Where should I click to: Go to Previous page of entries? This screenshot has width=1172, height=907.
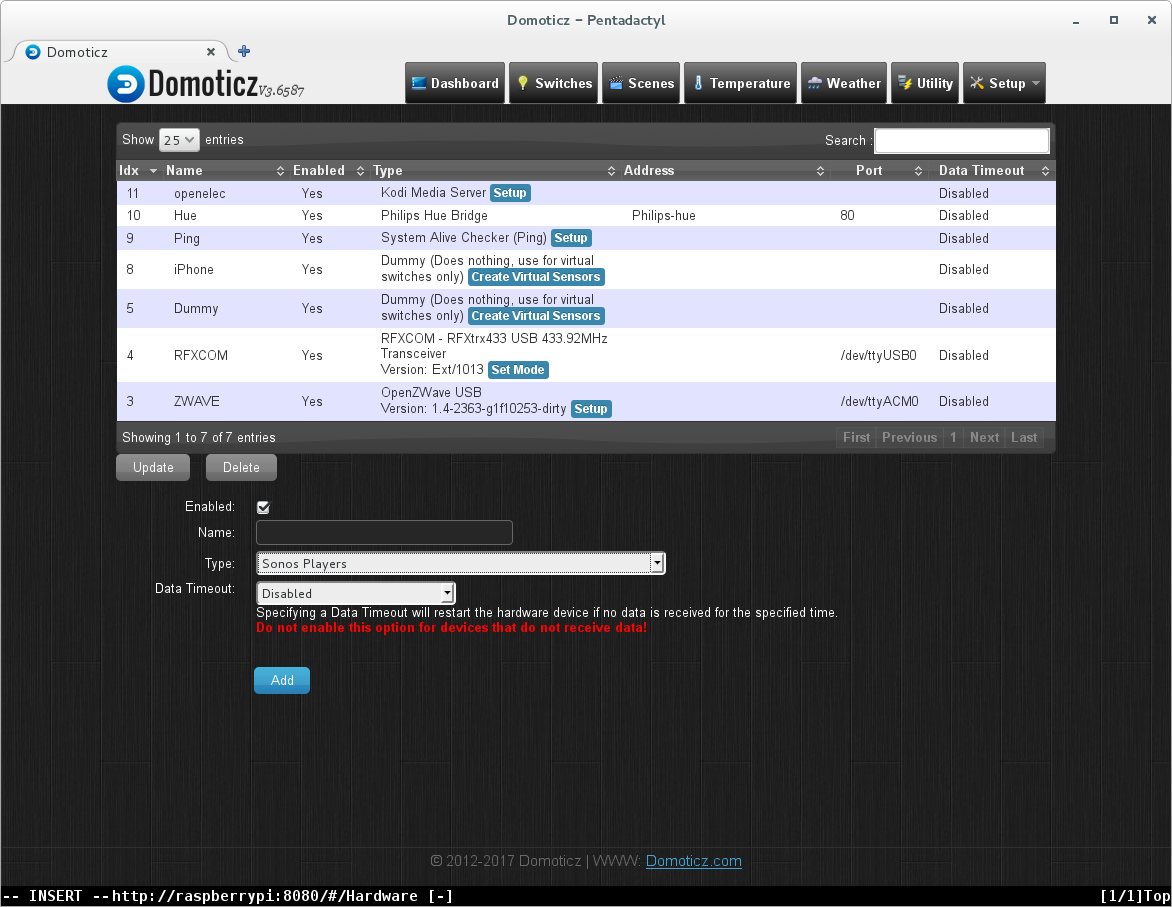tap(909, 437)
